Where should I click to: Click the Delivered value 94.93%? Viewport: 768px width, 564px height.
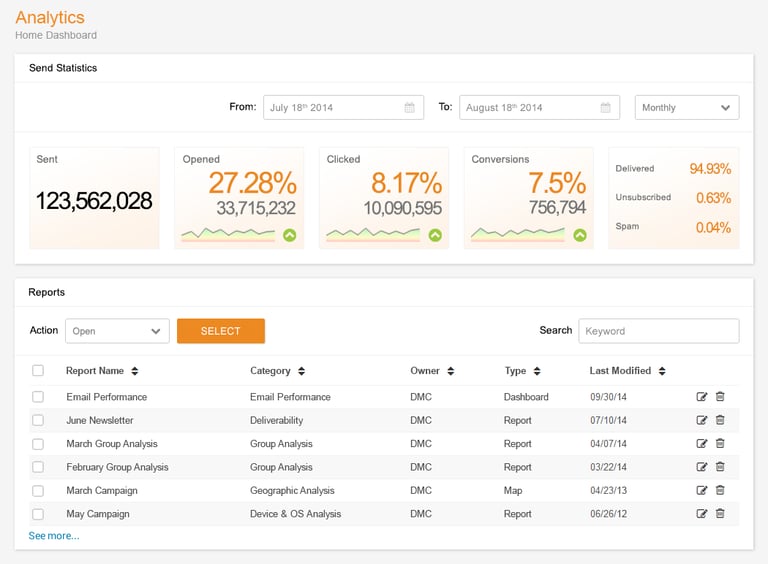[710, 169]
